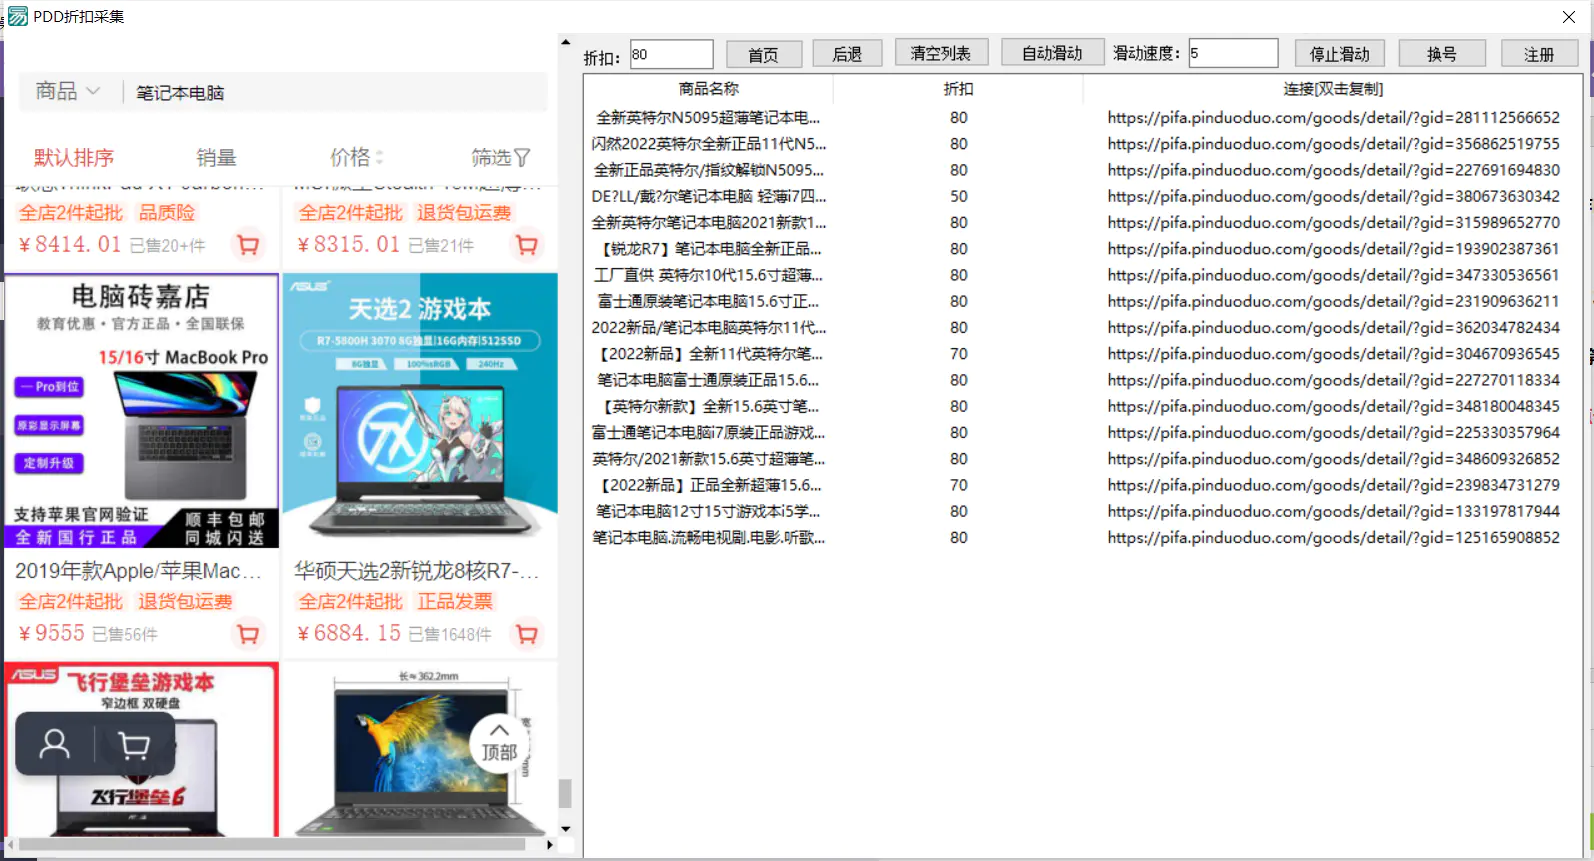Click the 滑动速度 speed input field
1594x861 pixels.
coord(1232,53)
